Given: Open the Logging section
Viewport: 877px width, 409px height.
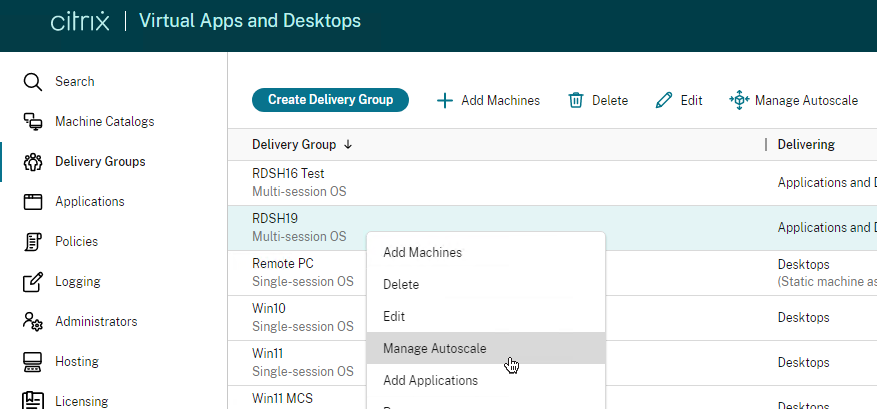Looking at the screenshot, I should click(x=78, y=281).
